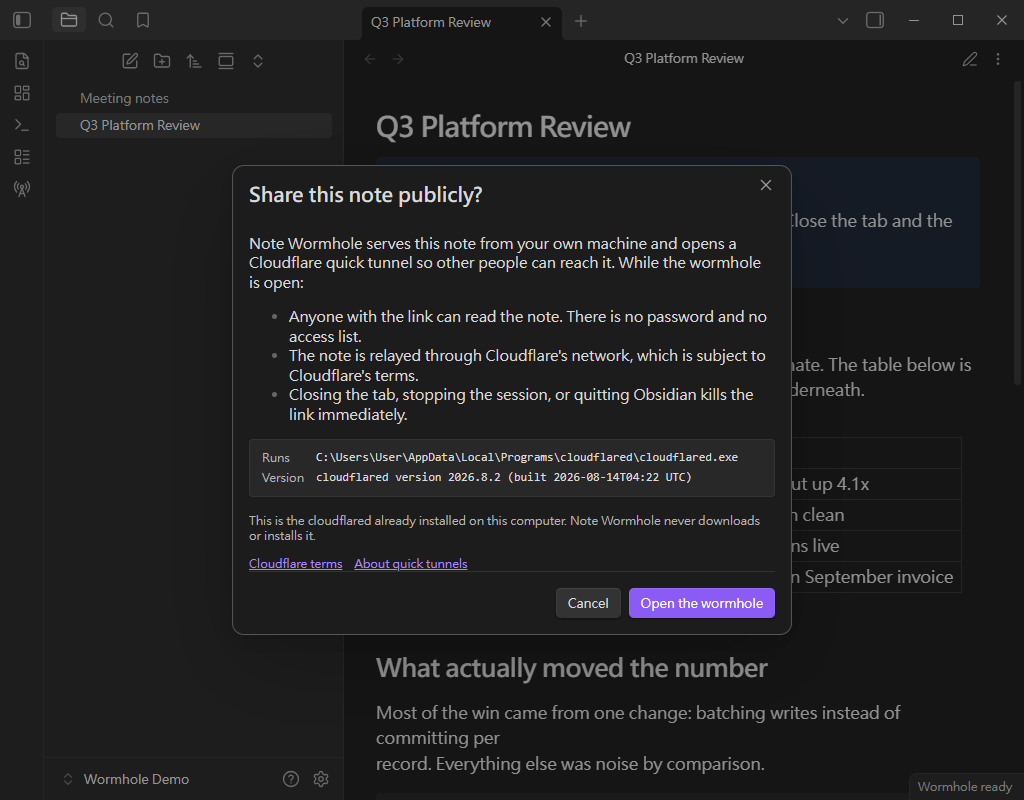
Task: Click the Q3 Platform Review note heading
Action: (503, 127)
